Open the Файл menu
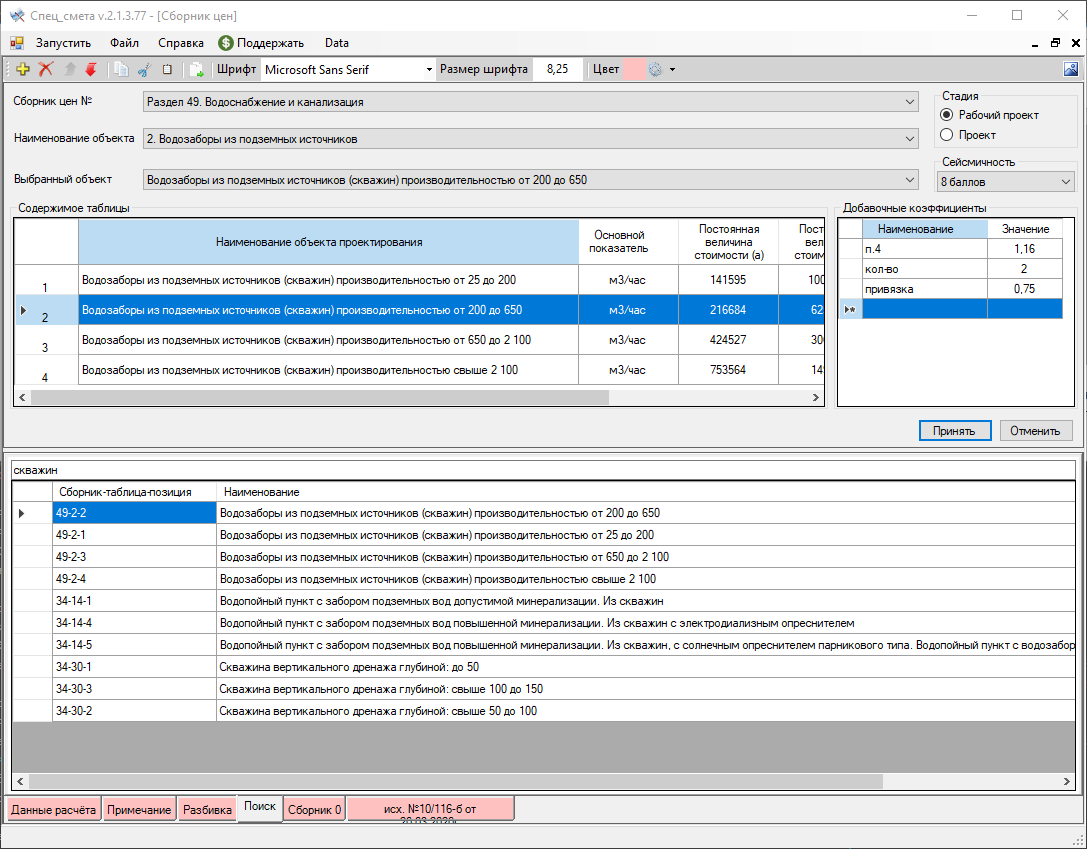 pos(124,43)
